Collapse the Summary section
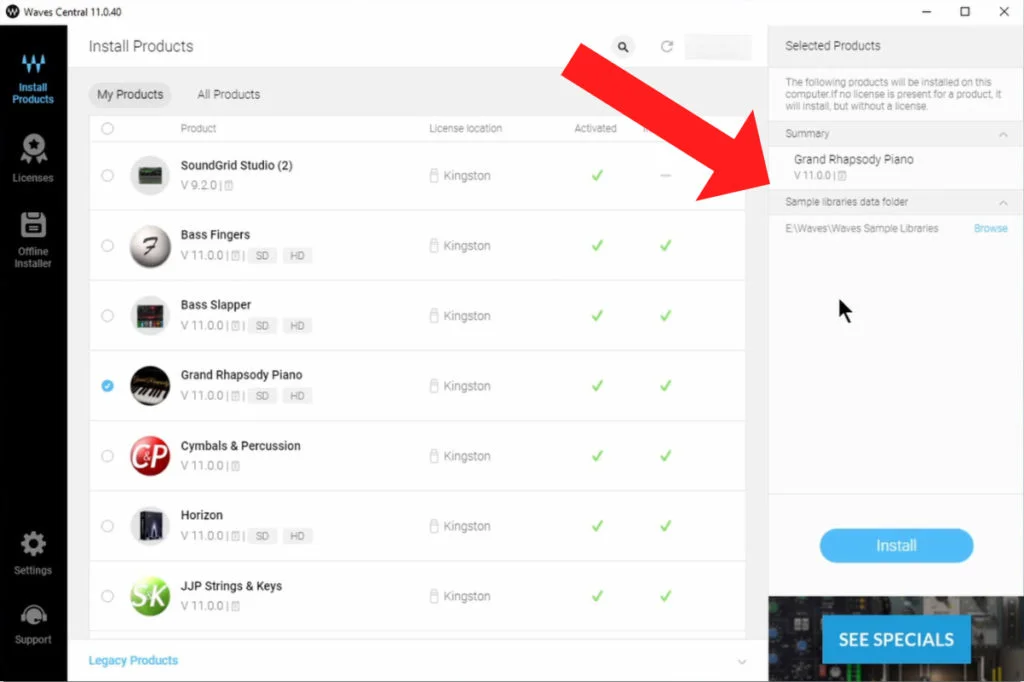The height and width of the screenshot is (682, 1024). 1003,134
